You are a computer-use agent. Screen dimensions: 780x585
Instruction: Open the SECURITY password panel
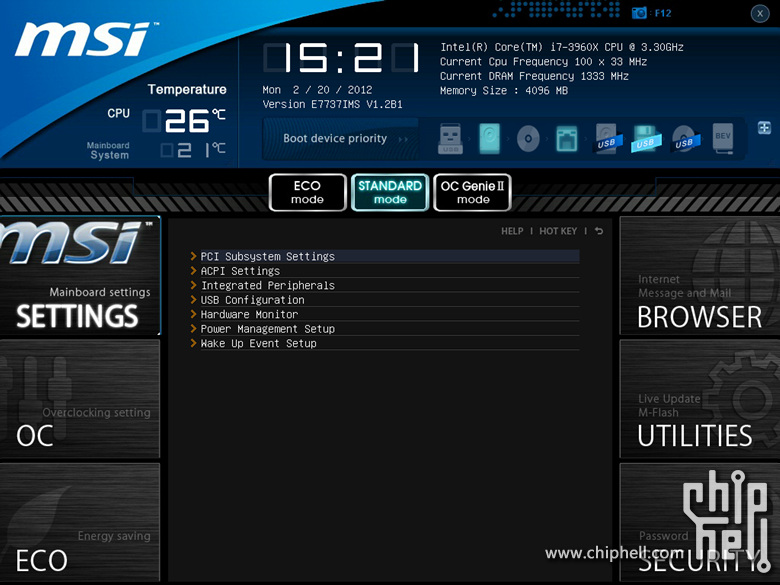(x=699, y=522)
